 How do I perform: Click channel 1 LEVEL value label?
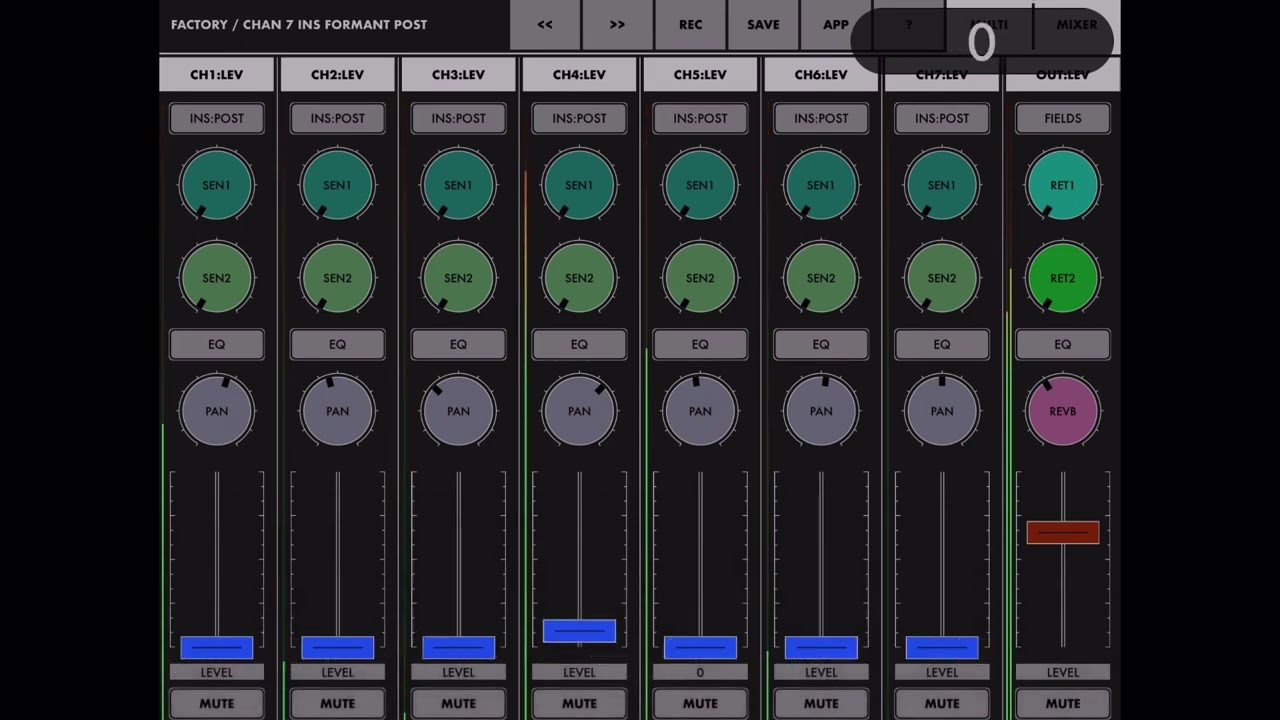click(x=216, y=672)
